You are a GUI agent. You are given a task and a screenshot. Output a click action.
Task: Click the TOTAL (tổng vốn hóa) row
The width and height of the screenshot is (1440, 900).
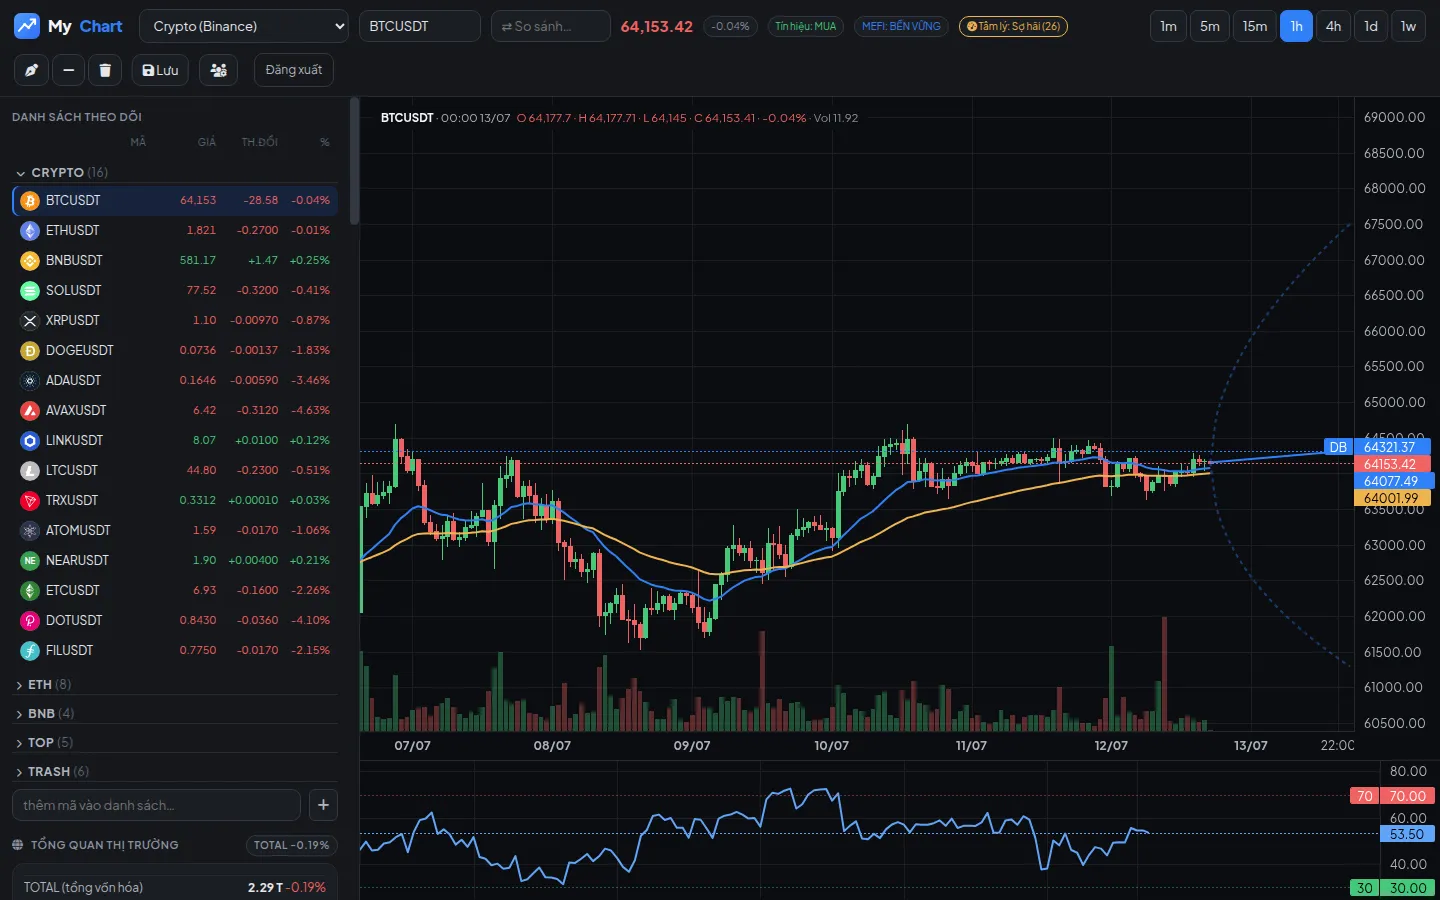tap(175, 887)
